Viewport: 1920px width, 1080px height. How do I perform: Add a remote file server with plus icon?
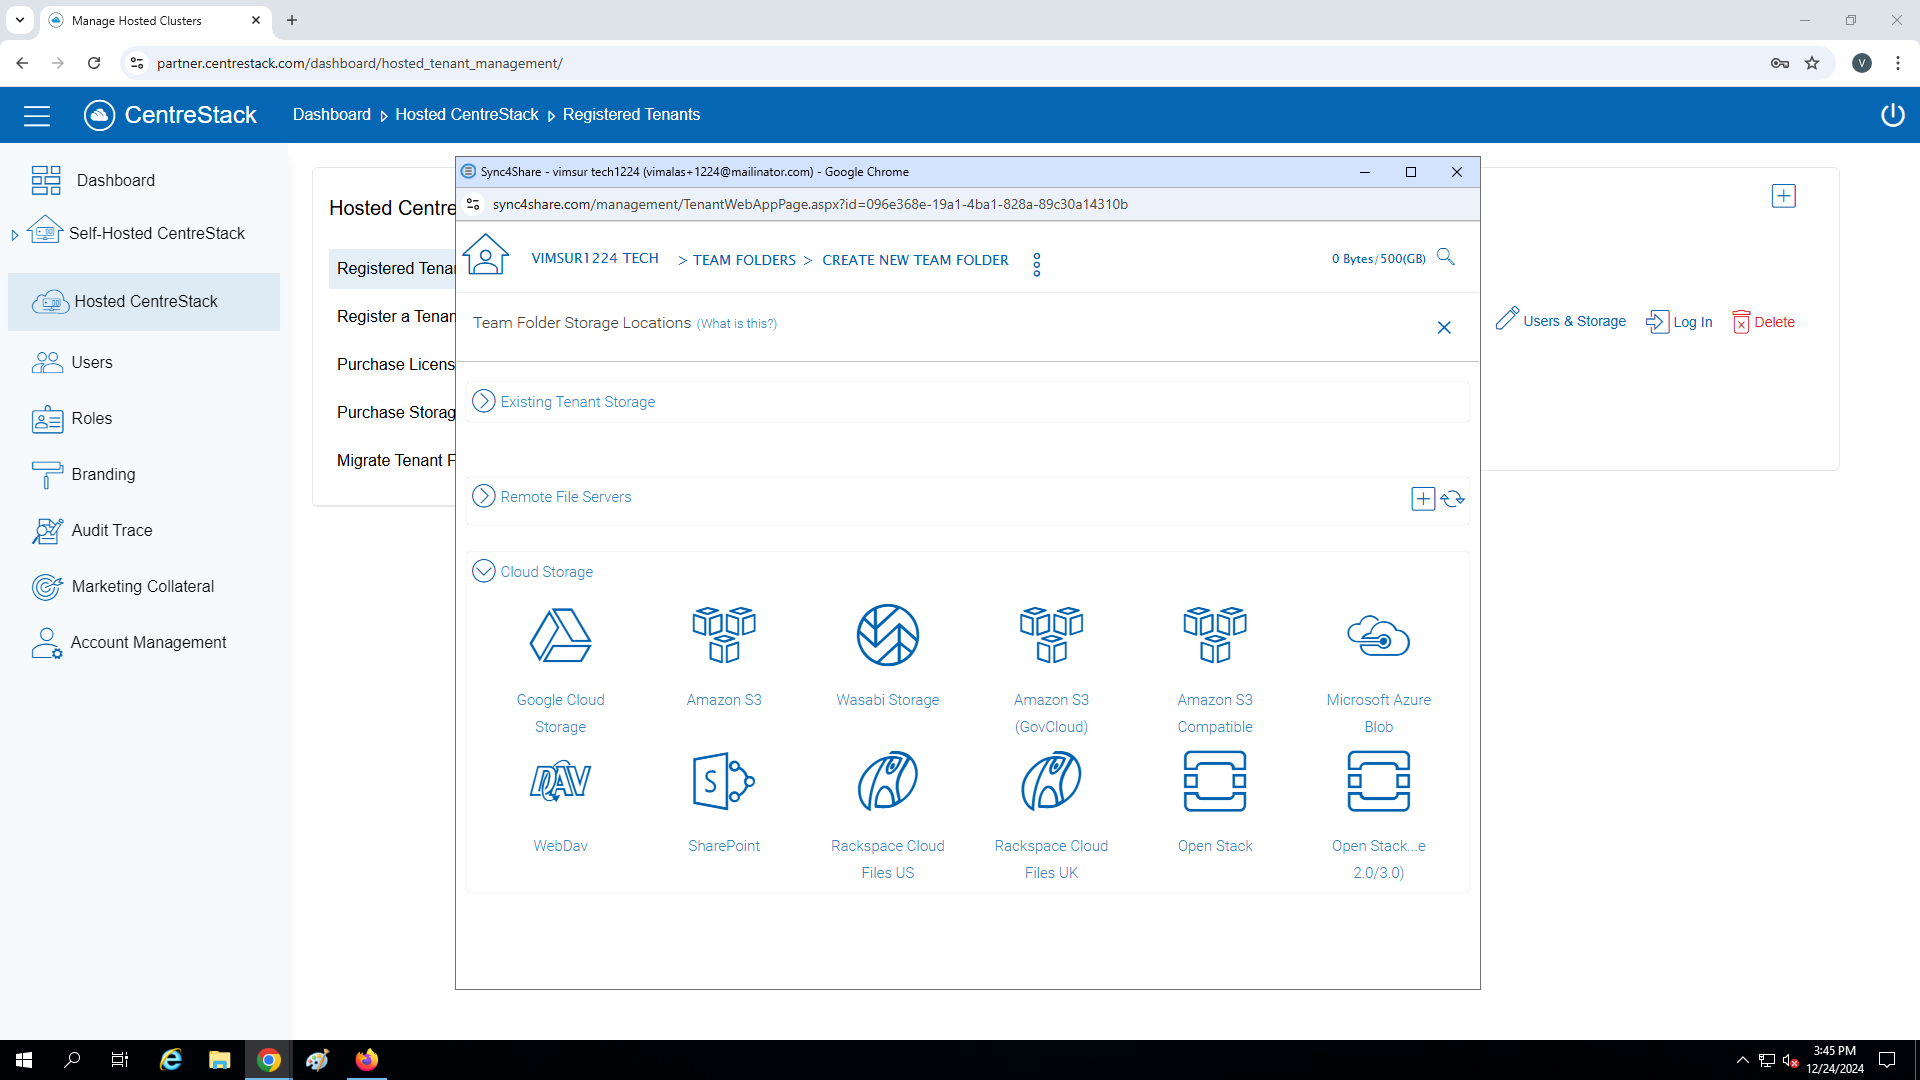tap(1423, 499)
